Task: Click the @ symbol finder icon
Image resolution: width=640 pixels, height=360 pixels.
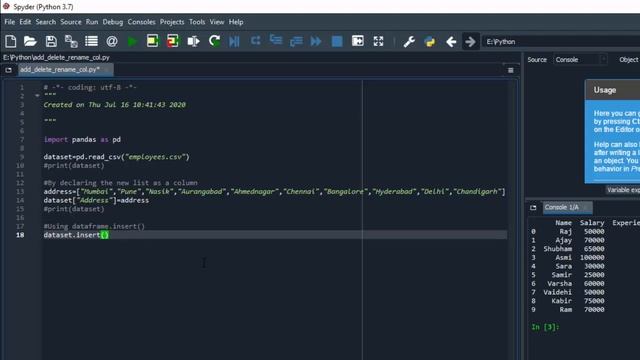Action: (112, 41)
